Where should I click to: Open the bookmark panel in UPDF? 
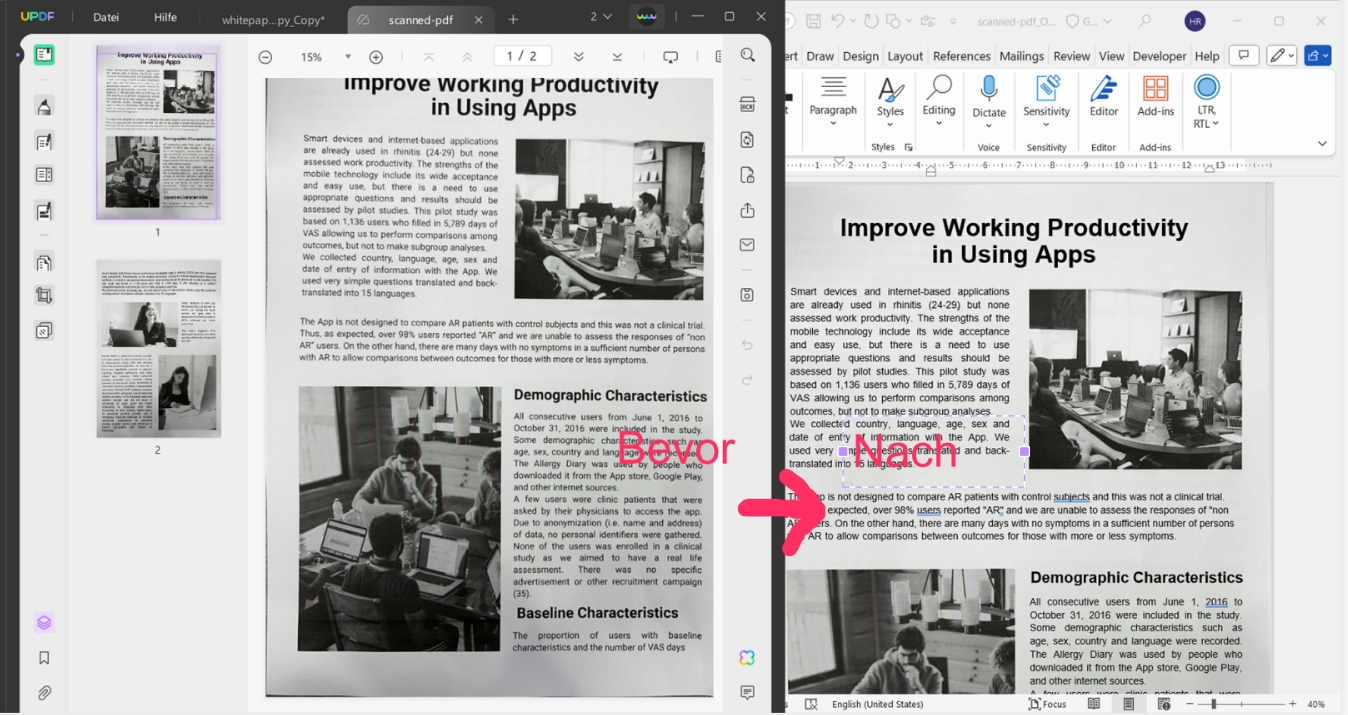[44, 658]
